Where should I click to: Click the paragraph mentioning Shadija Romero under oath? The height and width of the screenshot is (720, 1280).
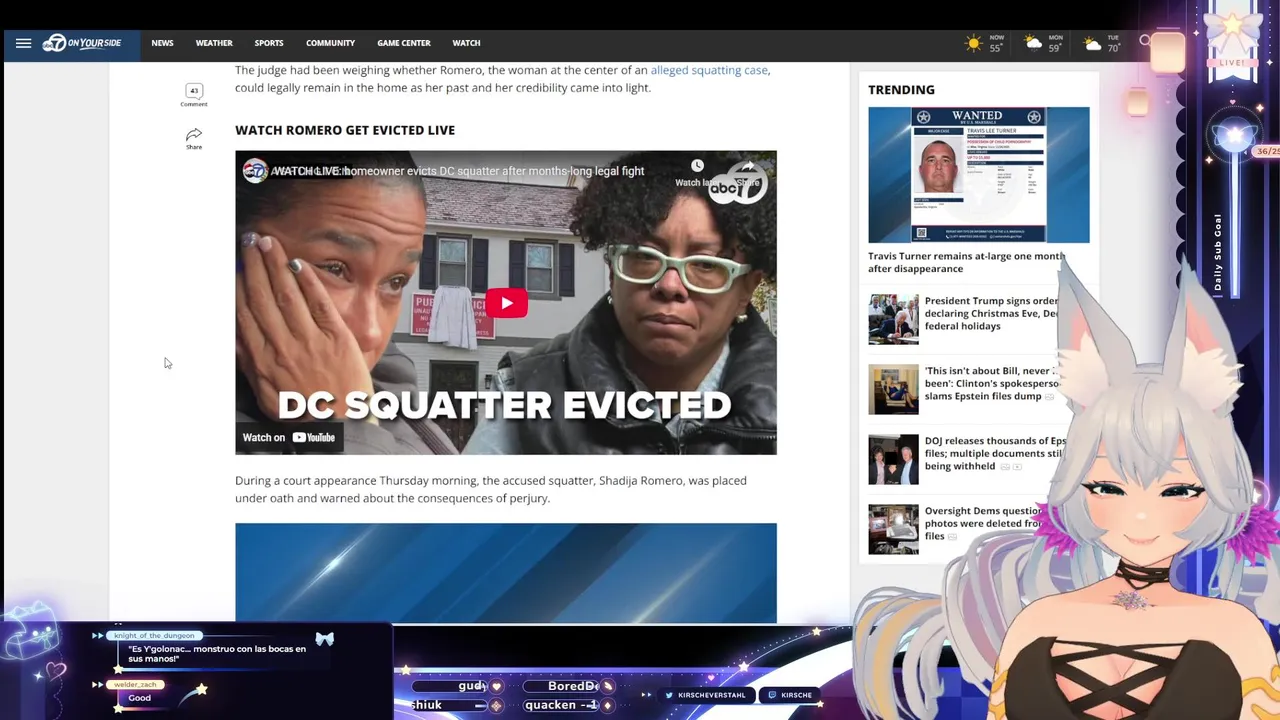pyautogui.click(x=491, y=489)
